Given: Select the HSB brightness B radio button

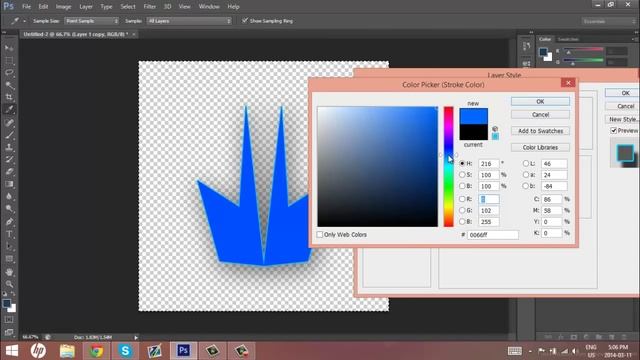Looking at the screenshot, I should [x=462, y=186].
